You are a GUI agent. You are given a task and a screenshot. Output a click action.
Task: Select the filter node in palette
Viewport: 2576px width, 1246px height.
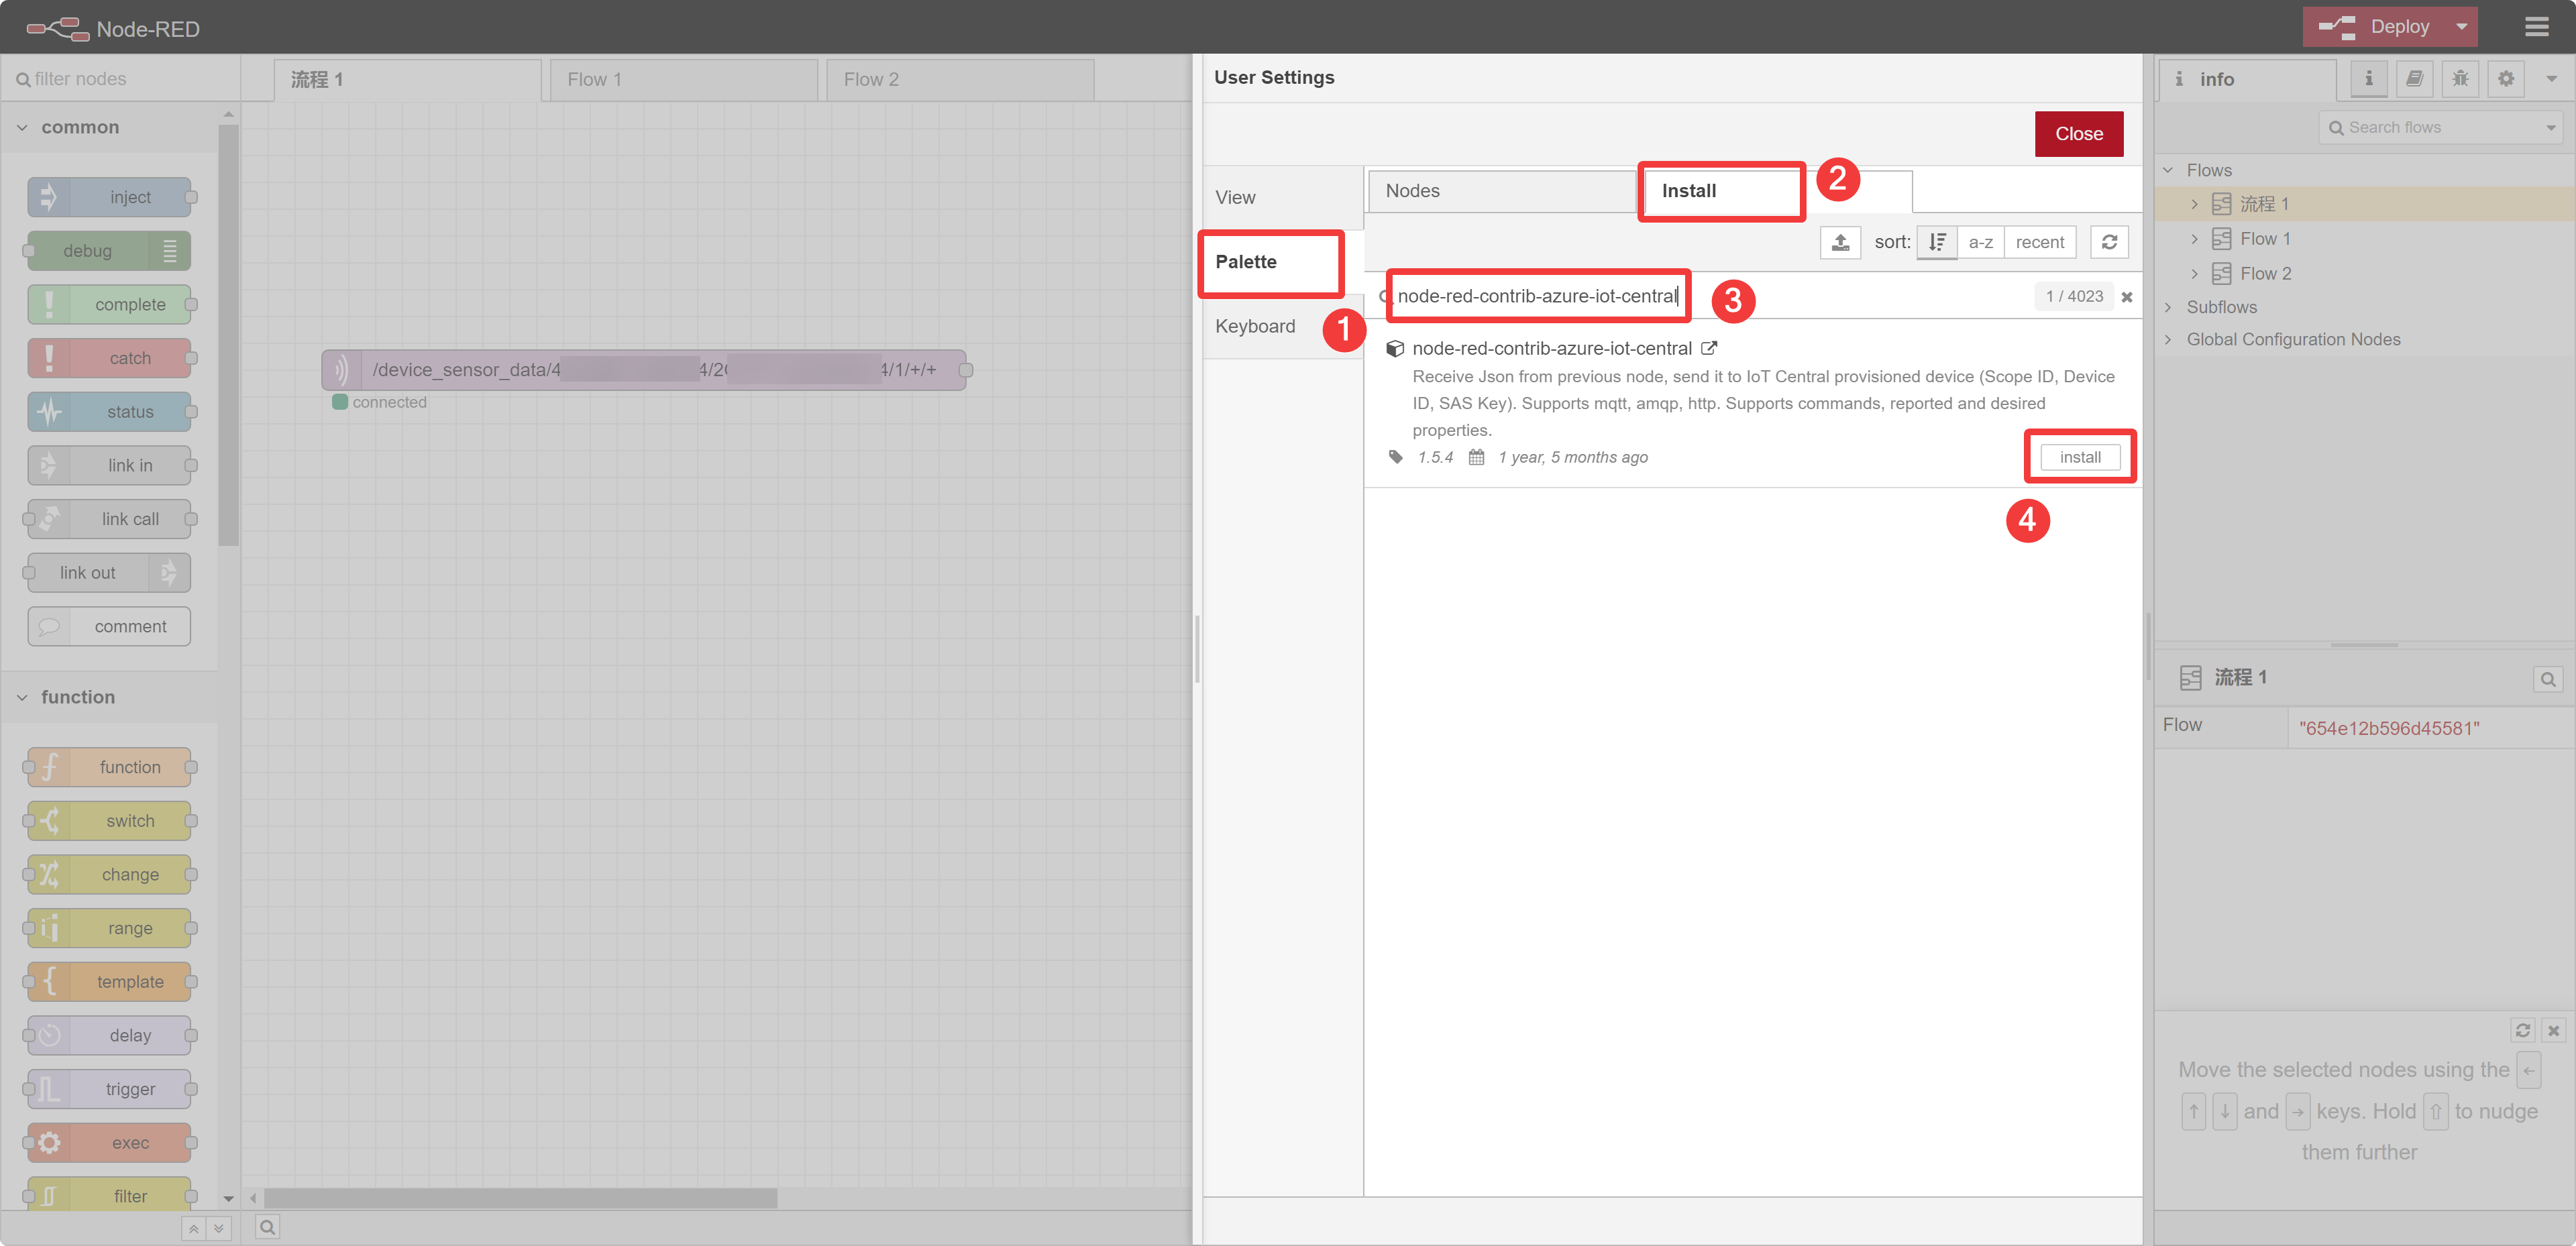[110, 1194]
